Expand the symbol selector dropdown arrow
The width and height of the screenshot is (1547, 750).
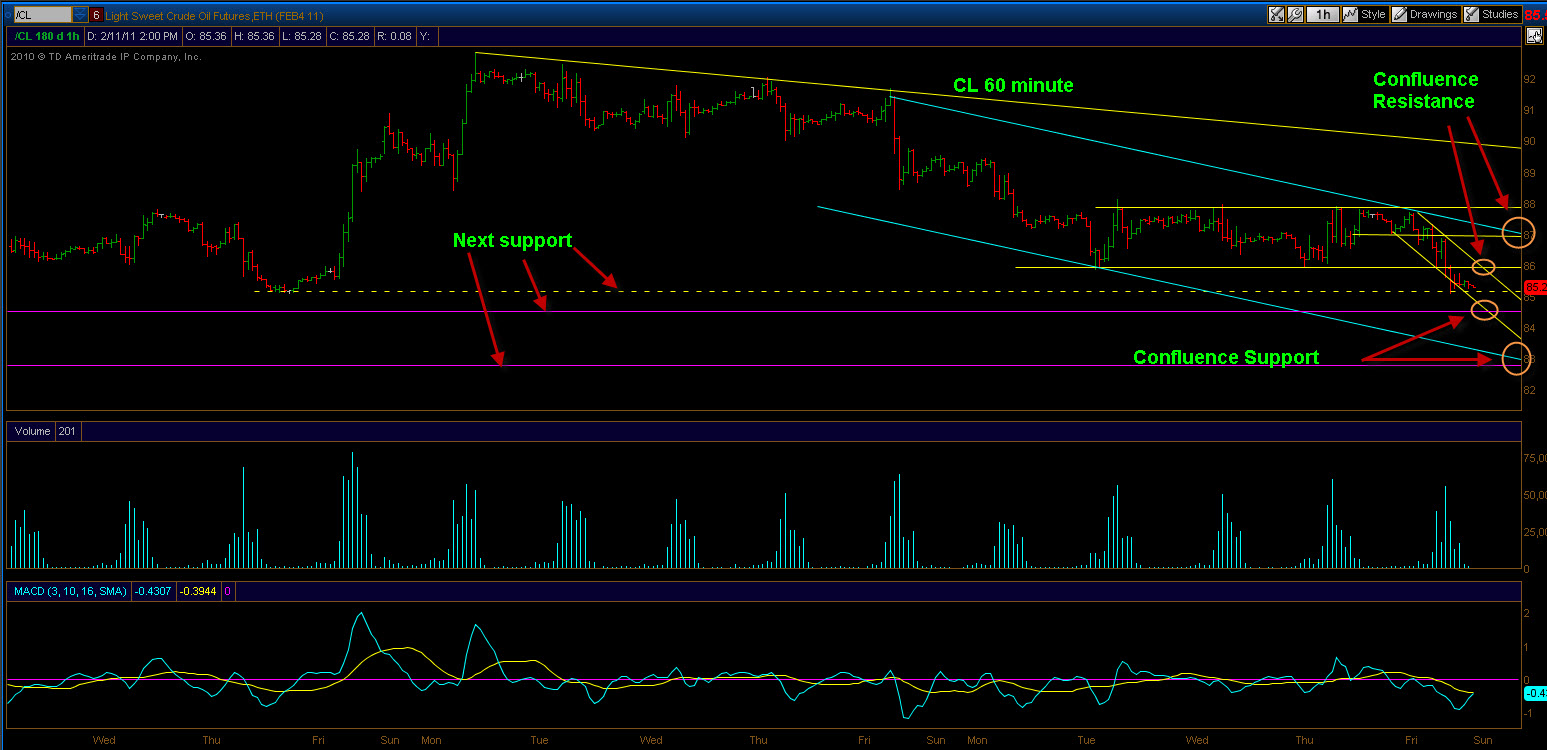(80, 15)
